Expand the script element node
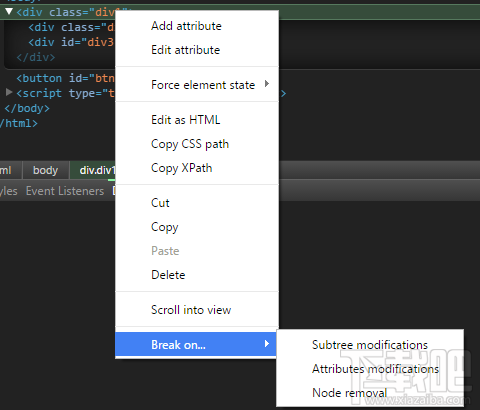This screenshot has width=480, height=410. [9, 92]
